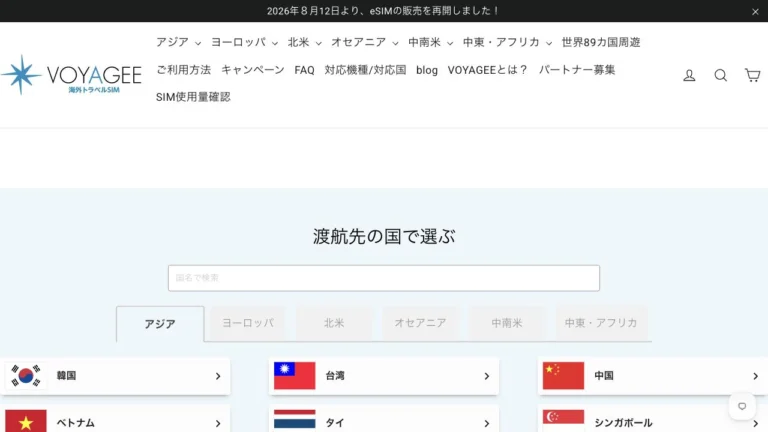Open the ベトナム country label

point(75,423)
